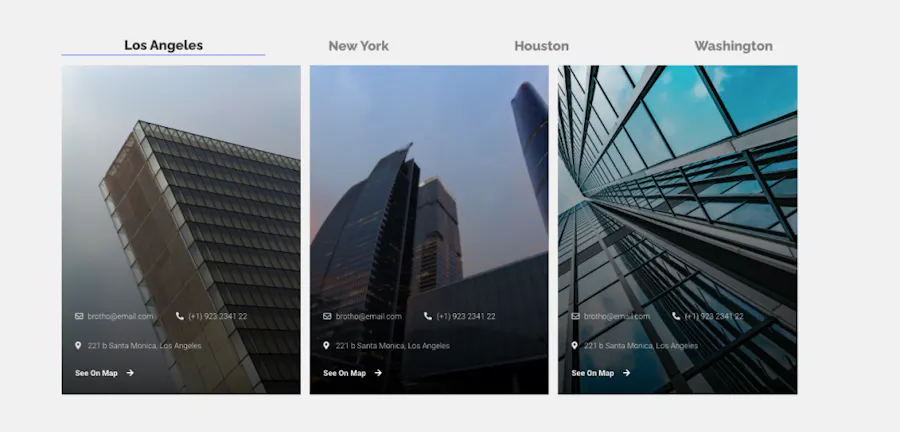Click arrow icon beside middle card's See On Map
The height and width of the screenshot is (432, 900).
coord(378,373)
